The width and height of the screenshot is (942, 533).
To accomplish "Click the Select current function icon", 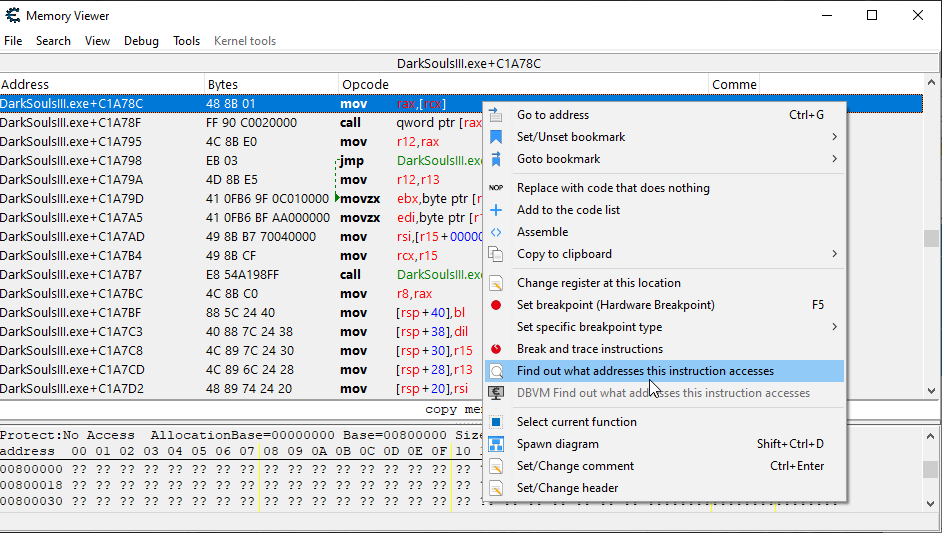I will pyautogui.click(x=496, y=422).
